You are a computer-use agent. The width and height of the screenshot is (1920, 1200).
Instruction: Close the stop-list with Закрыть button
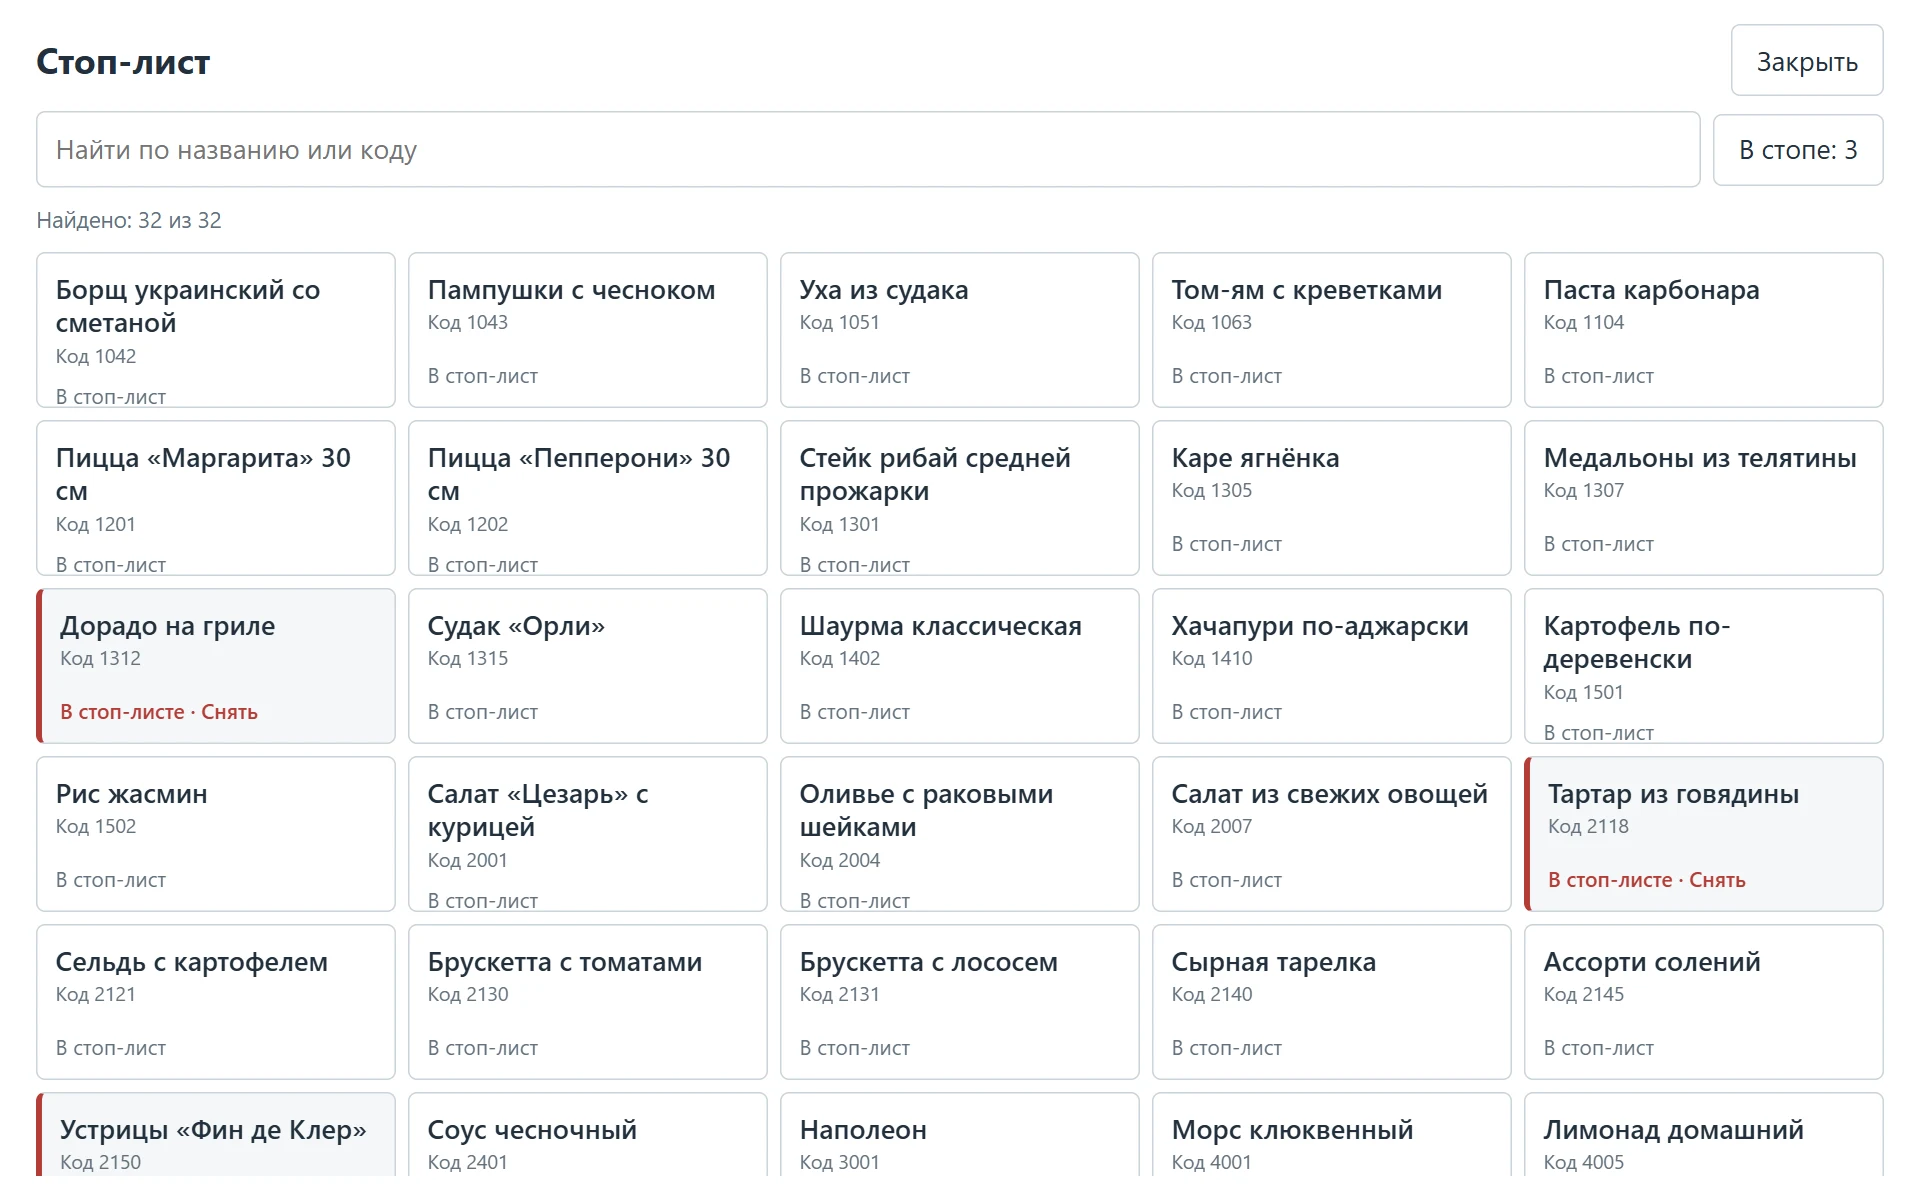click(1807, 61)
